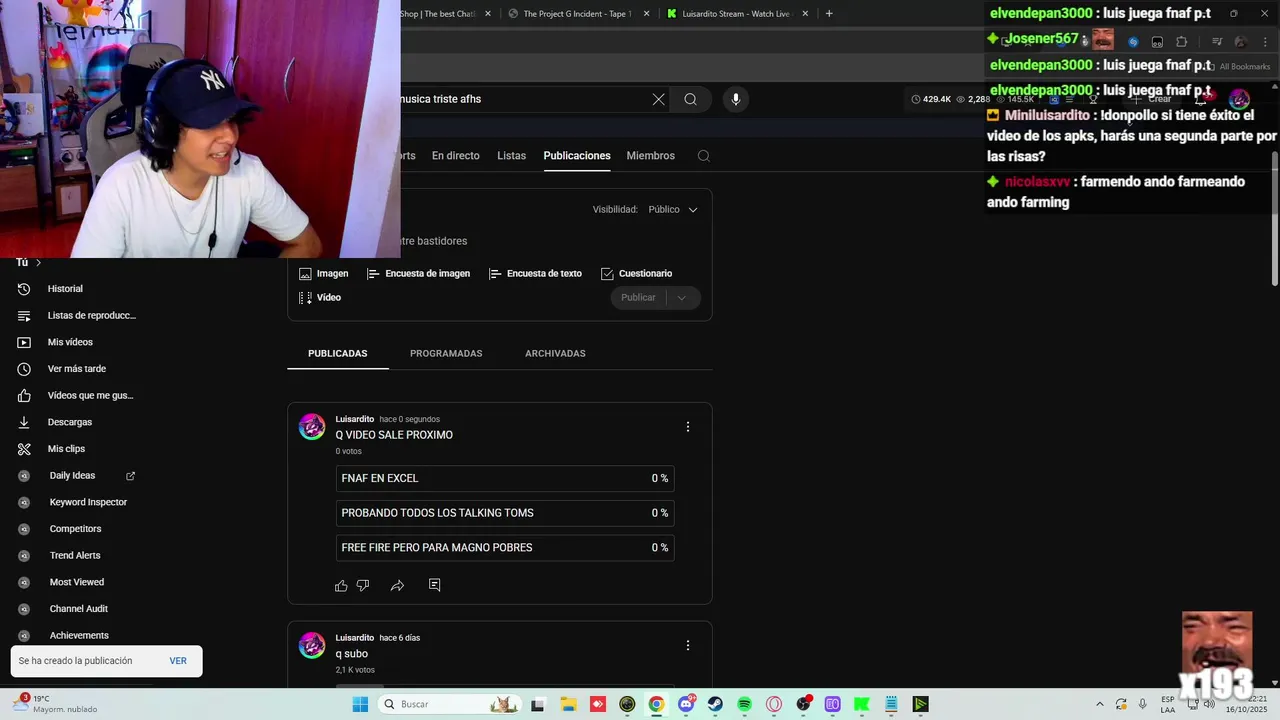Open a new browser tab
This screenshot has width=1280, height=720.
pos(829,14)
